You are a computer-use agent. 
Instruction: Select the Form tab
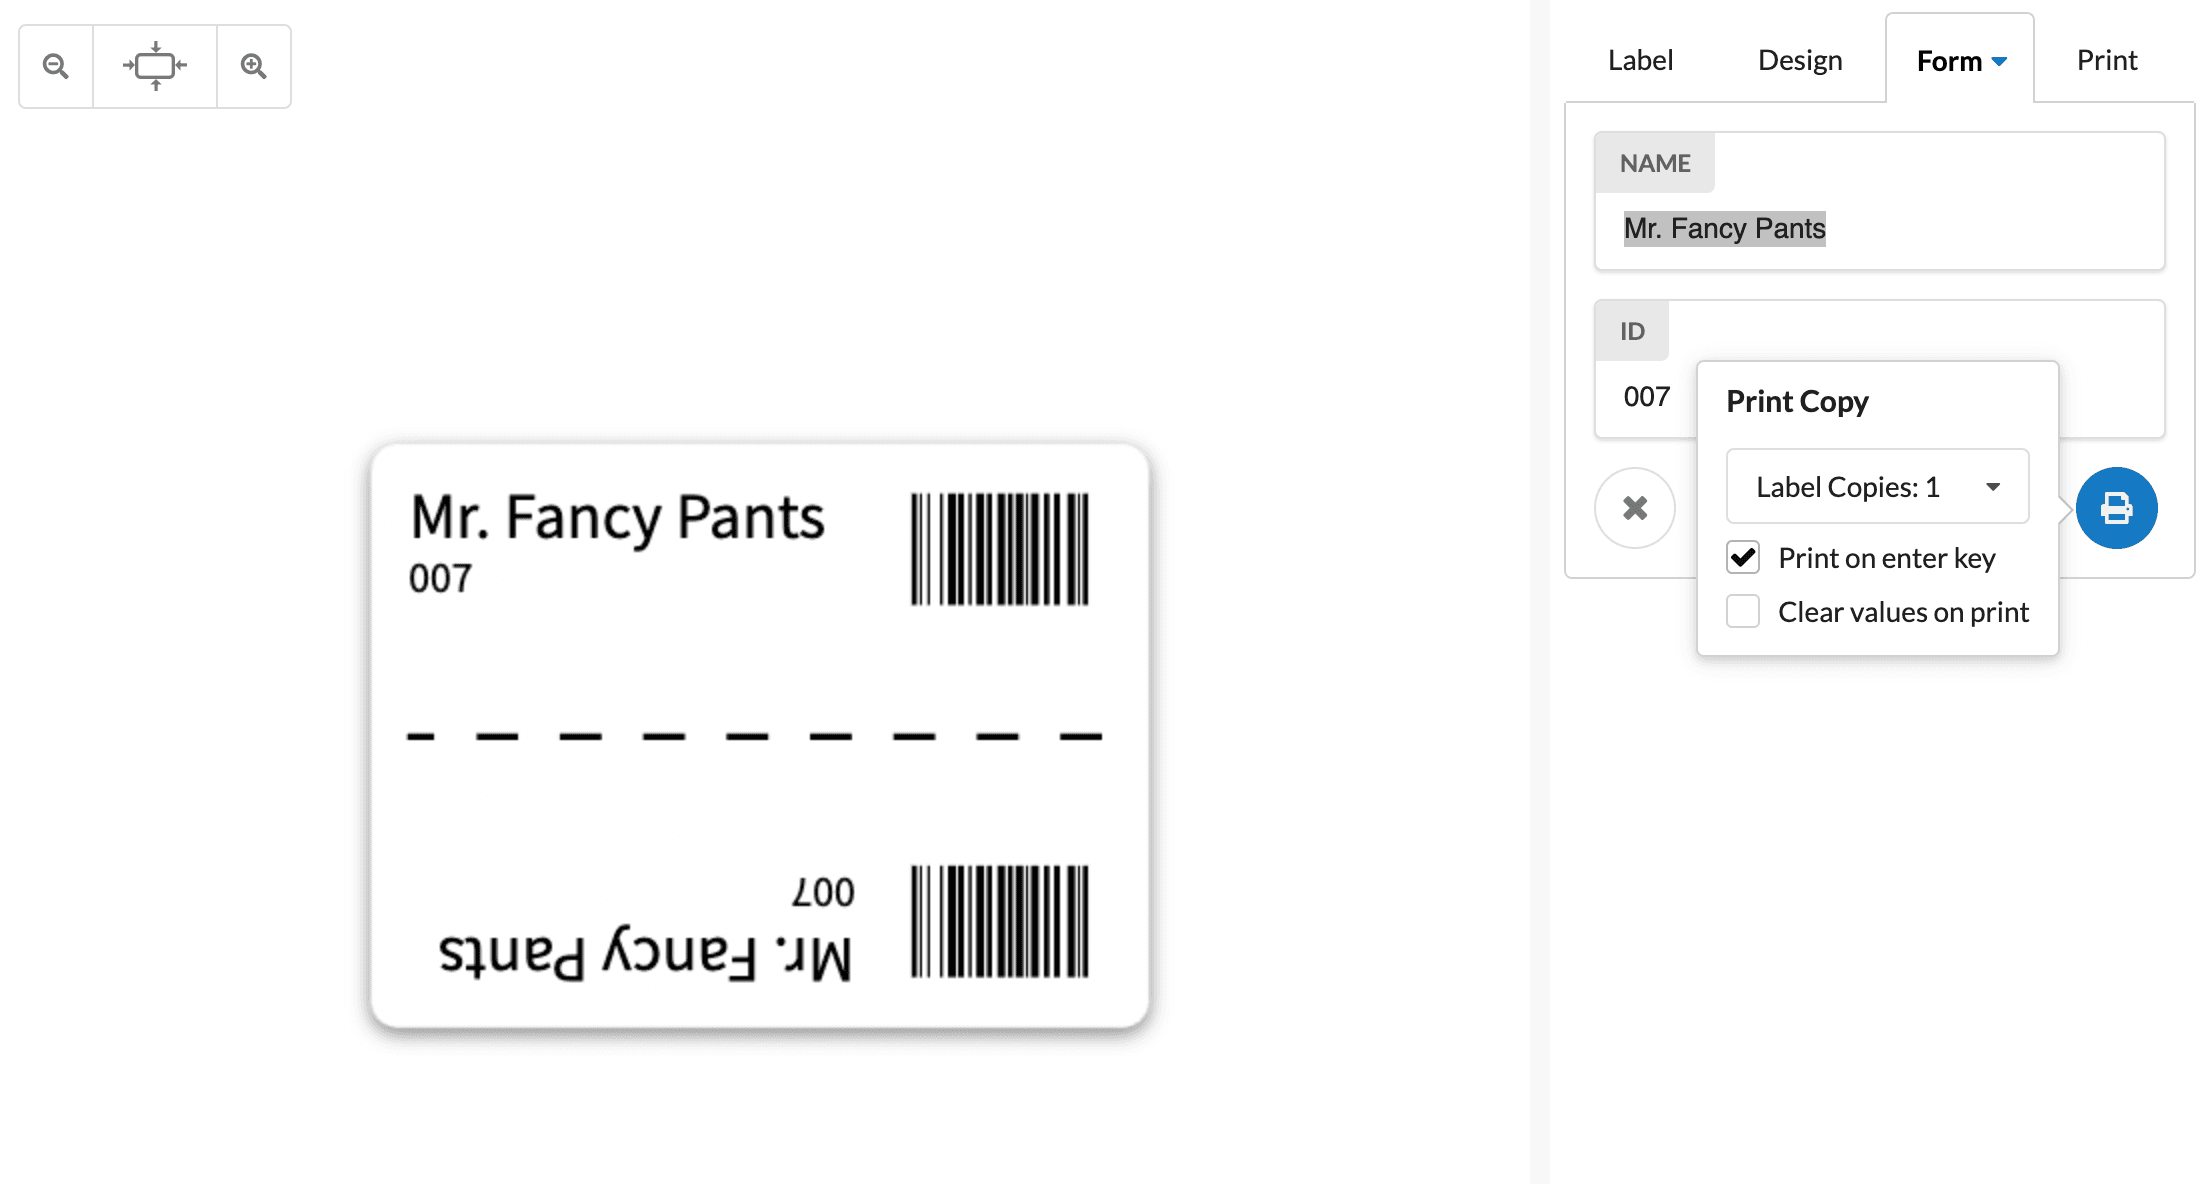coord(1950,60)
